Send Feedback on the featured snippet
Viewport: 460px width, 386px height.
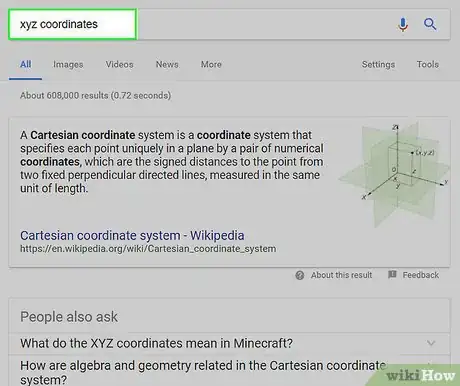(421, 275)
